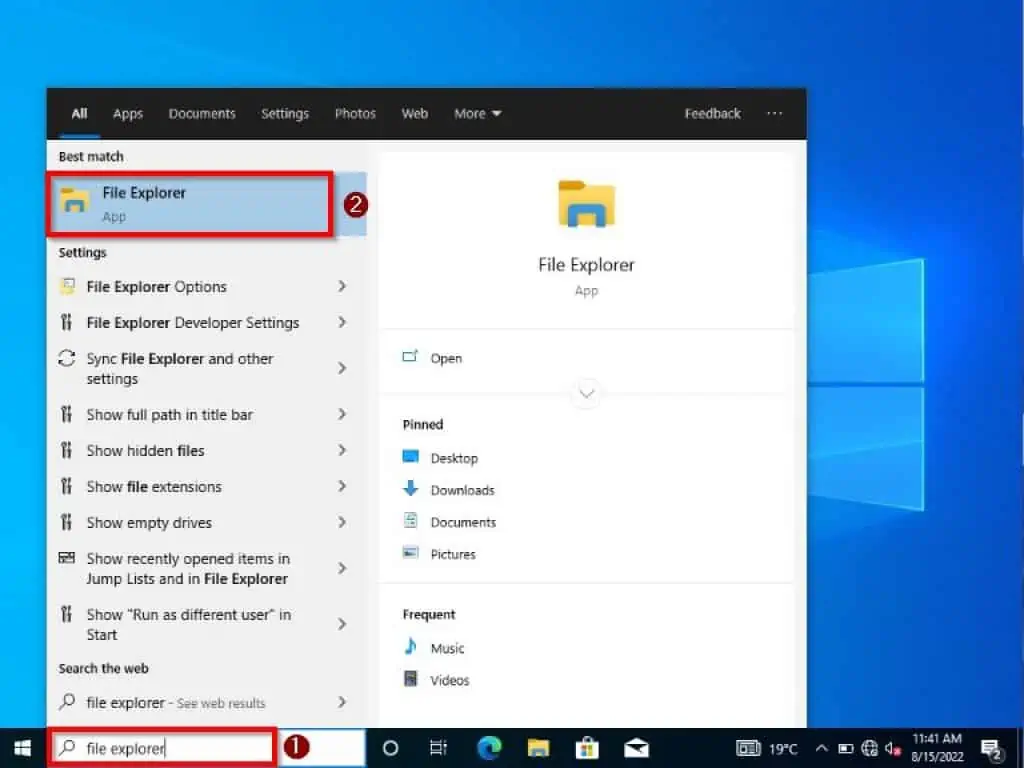This screenshot has height=768, width=1024.
Task: Click the network globe tray icon
Action: tap(869, 748)
